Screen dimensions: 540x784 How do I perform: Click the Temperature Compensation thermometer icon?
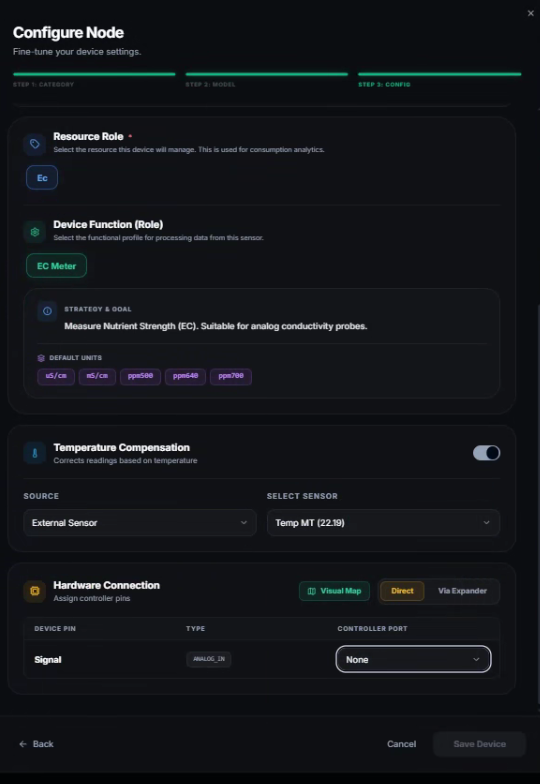pos(34,453)
